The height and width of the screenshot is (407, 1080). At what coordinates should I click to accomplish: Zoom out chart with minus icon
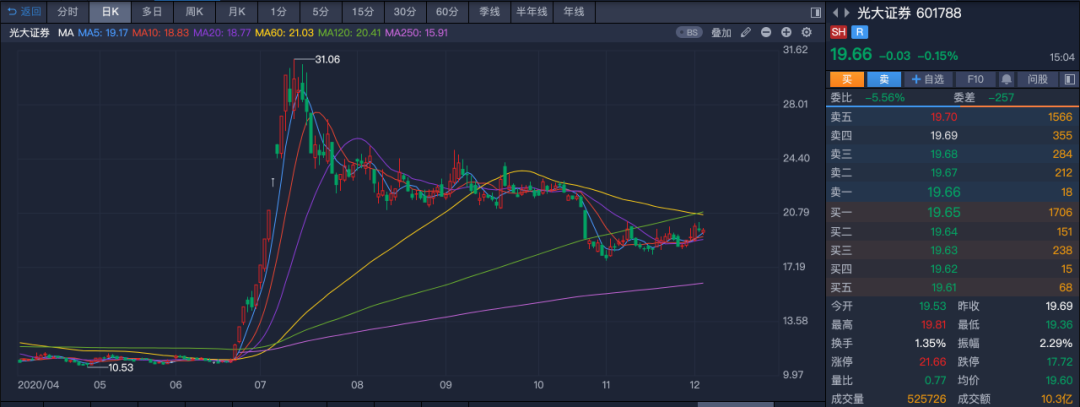click(x=766, y=33)
